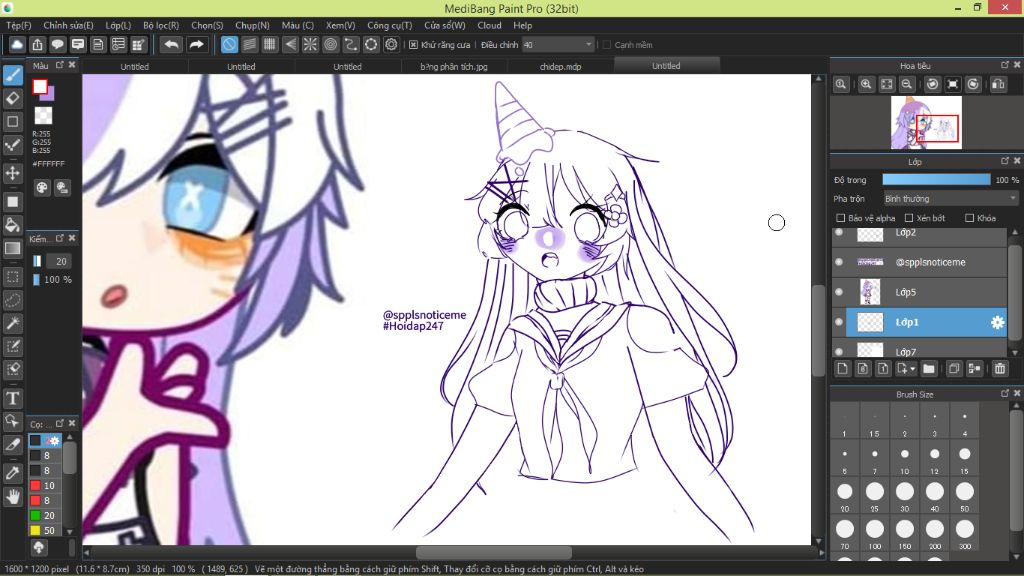Undock the Brush Size panel
The height and width of the screenshot is (576, 1024).
click(1004, 394)
